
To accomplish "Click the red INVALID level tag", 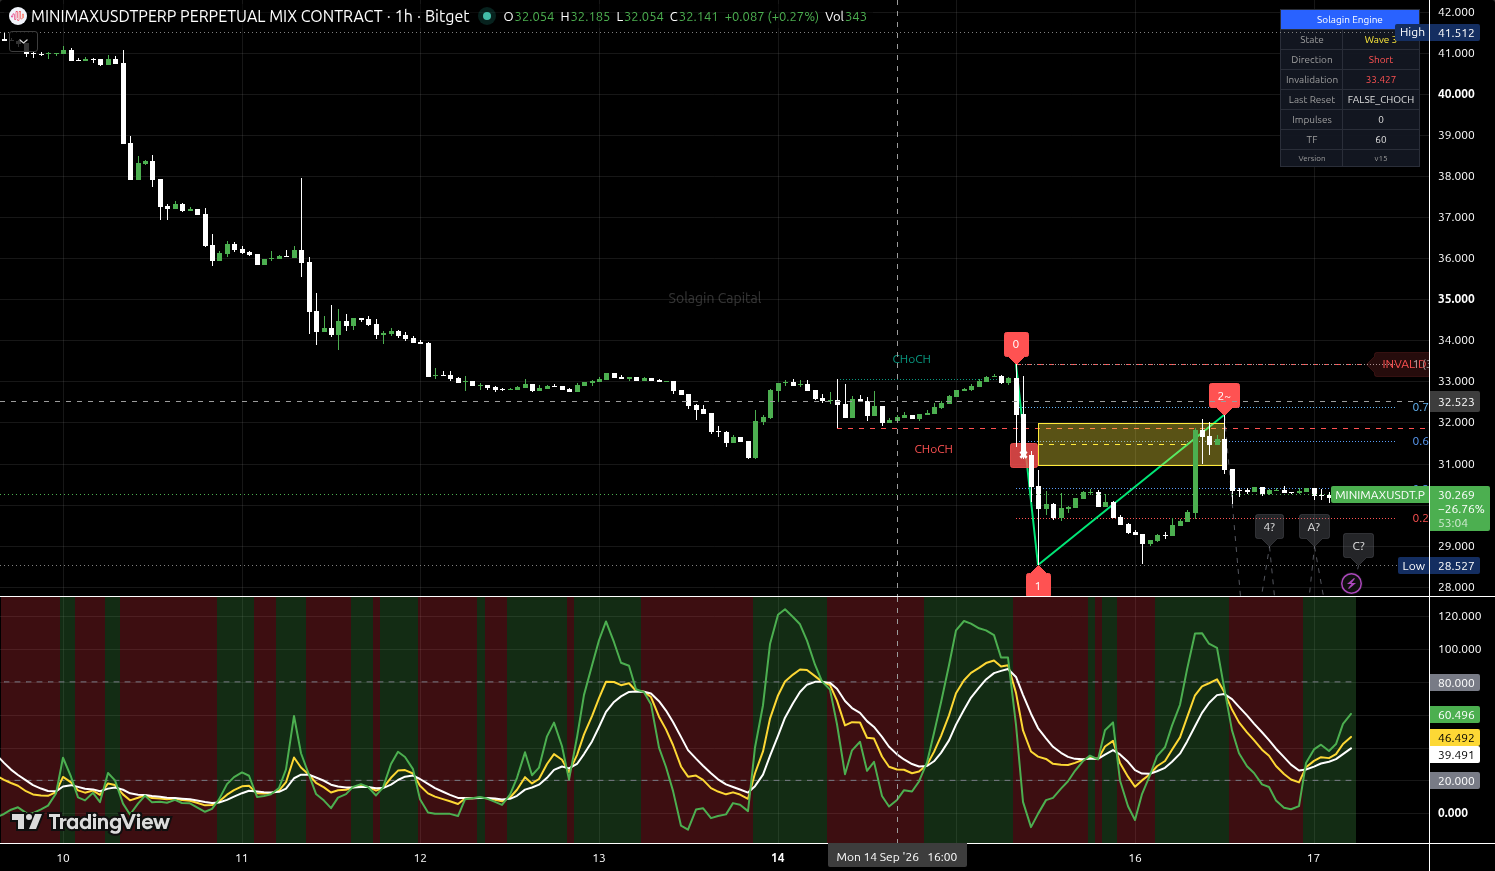I will [1403, 364].
